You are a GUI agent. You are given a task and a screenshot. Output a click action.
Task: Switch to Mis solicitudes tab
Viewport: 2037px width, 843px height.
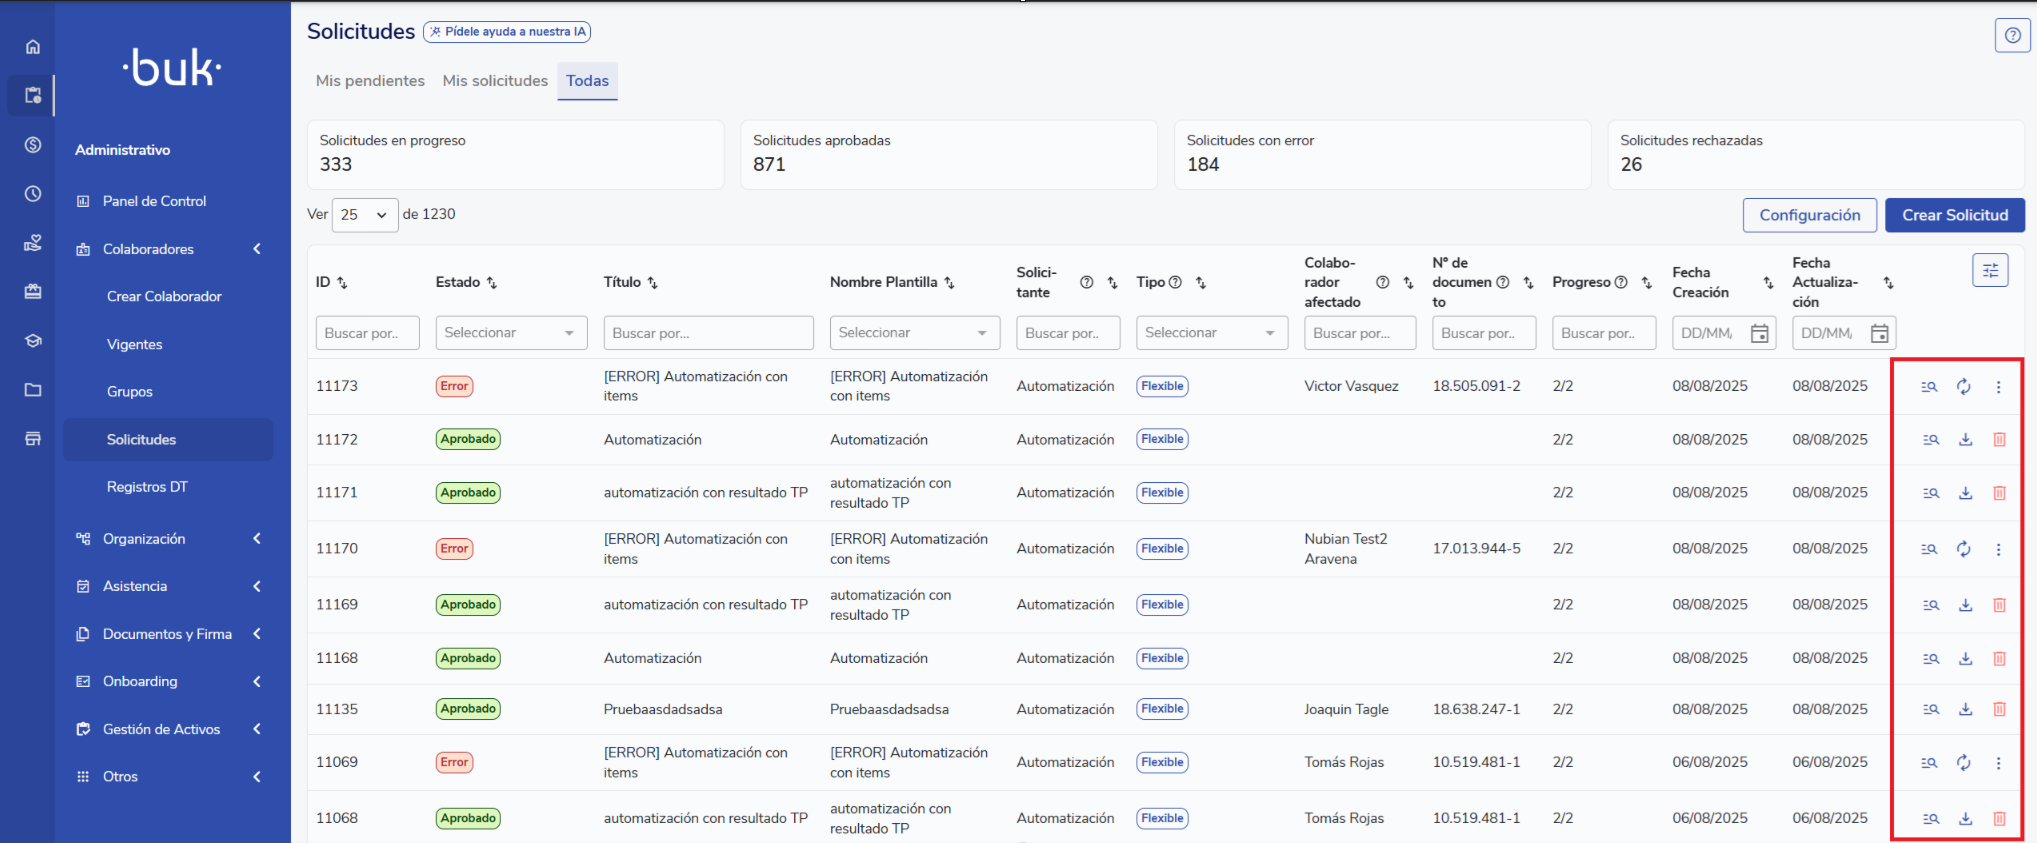[495, 81]
